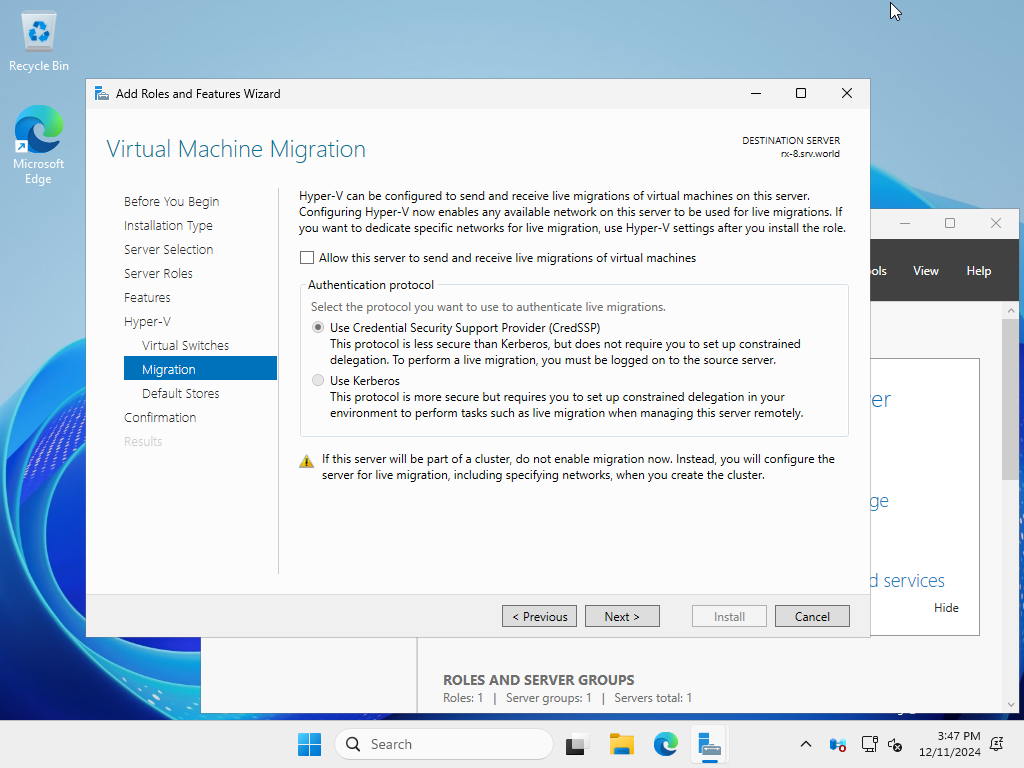The height and width of the screenshot is (768, 1024).
Task: Open the Recycle Bin desktop icon
Action: tap(39, 42)
